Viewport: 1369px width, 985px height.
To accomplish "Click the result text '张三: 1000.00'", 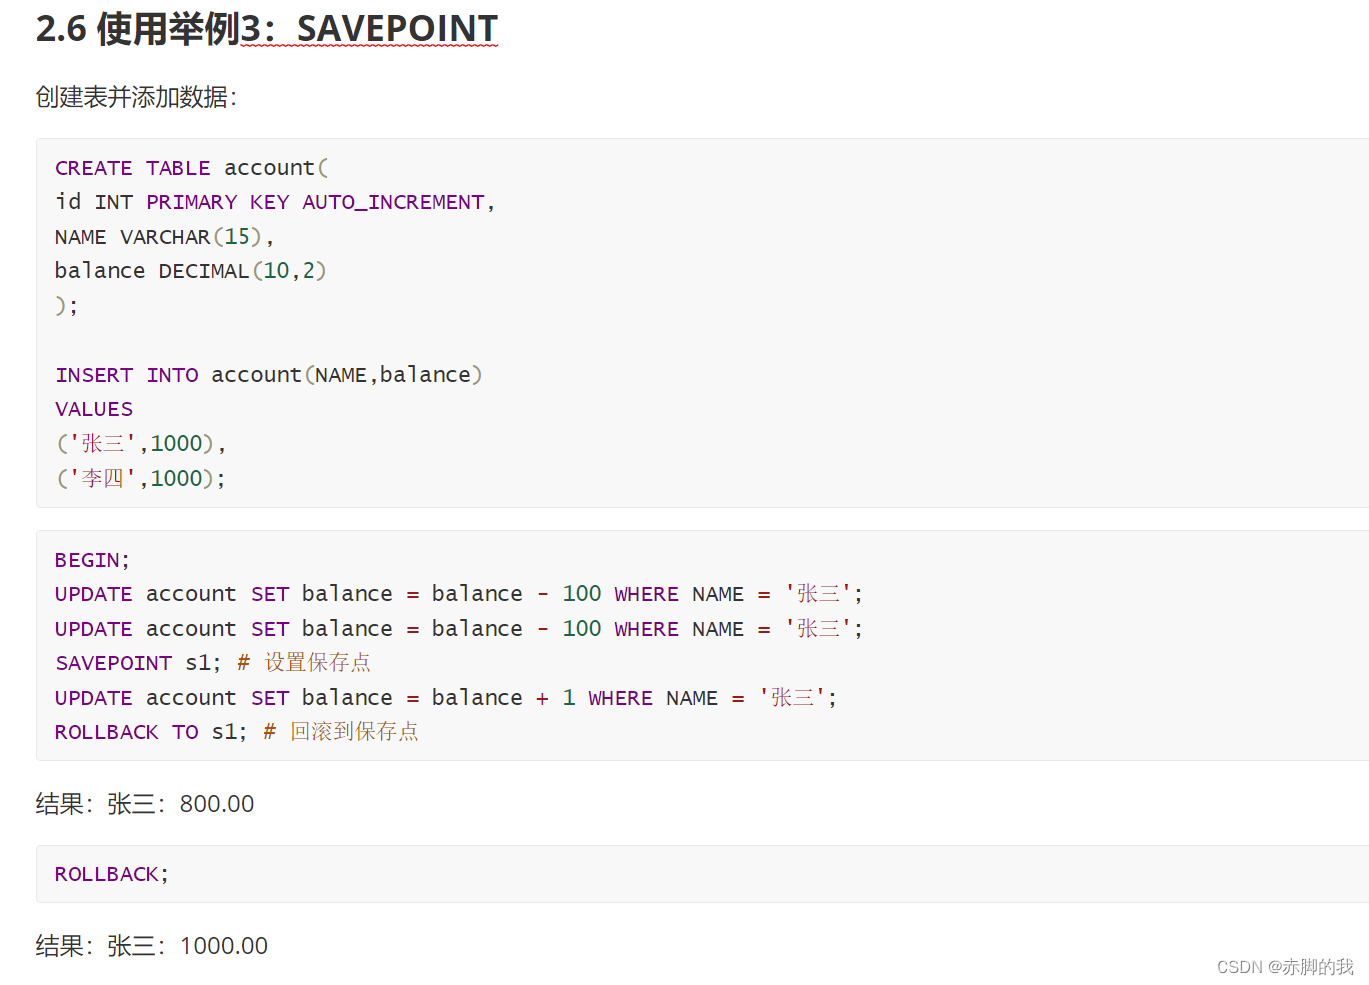I will [188, 946].
